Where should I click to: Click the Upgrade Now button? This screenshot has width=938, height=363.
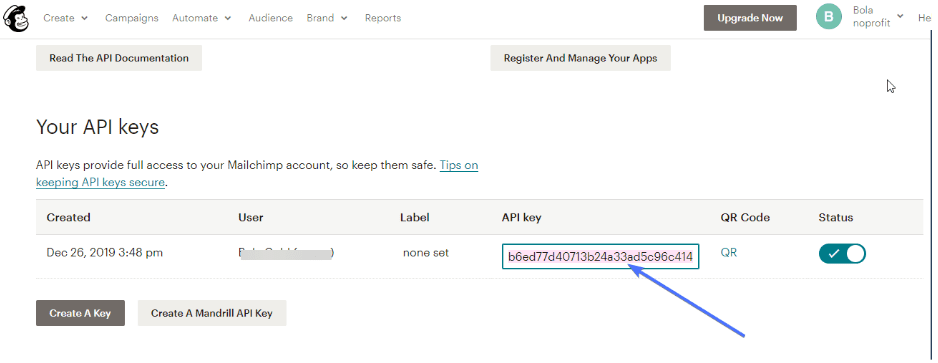tap(750, 18)
